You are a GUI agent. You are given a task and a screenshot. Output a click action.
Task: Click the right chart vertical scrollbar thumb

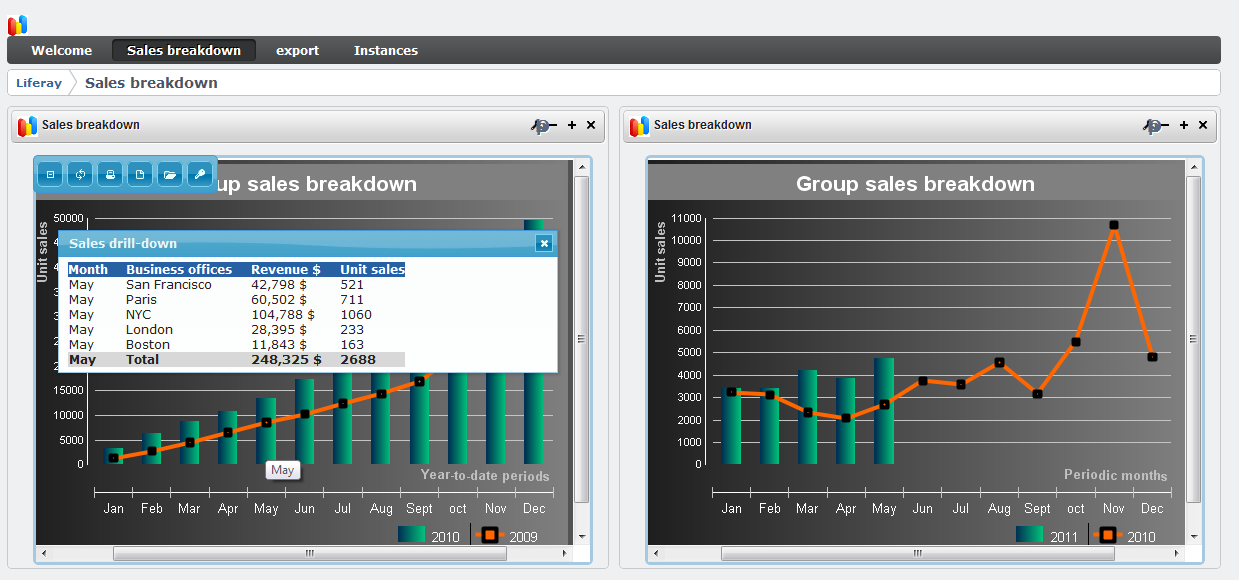[x=1193, y=340]
